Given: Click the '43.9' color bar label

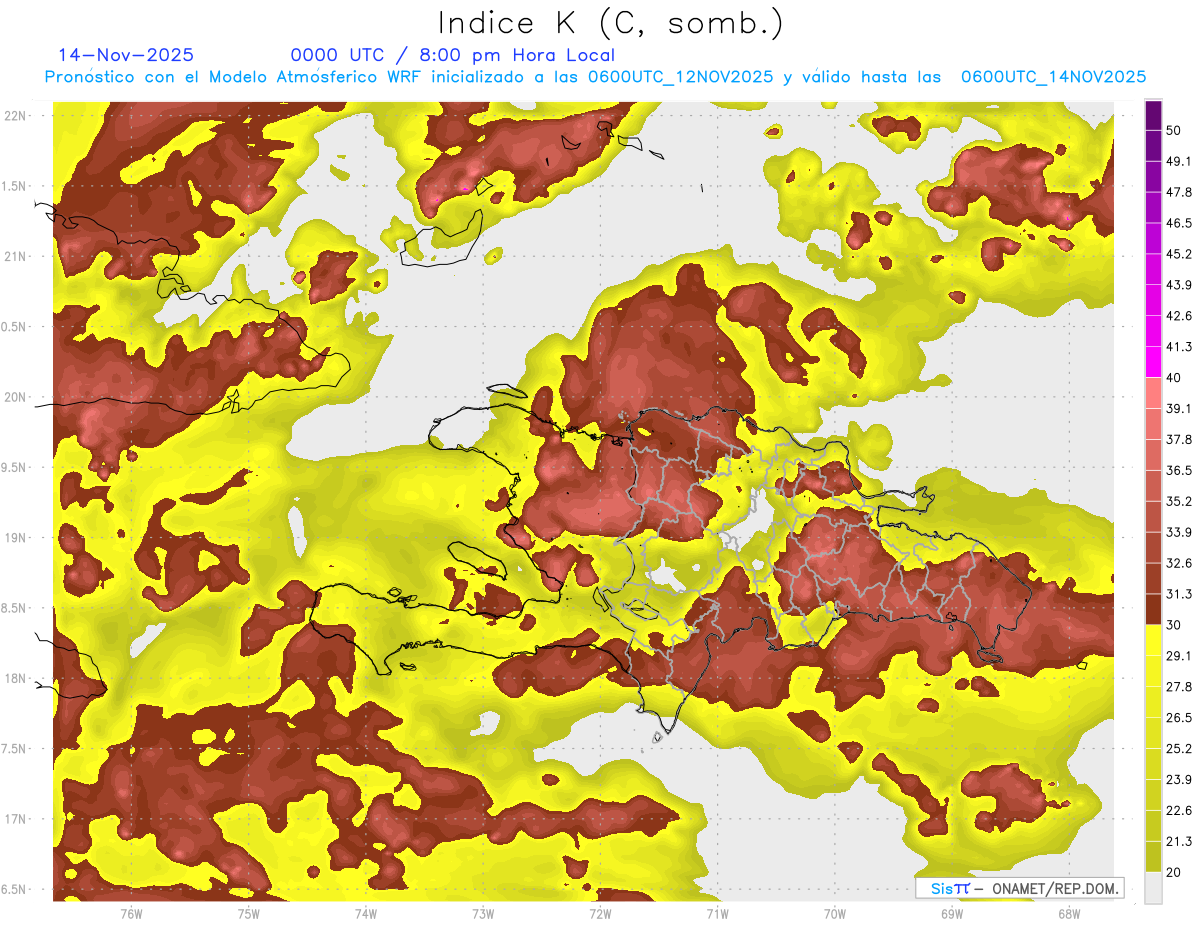Looking at the screenshot, I should 1179,285.
